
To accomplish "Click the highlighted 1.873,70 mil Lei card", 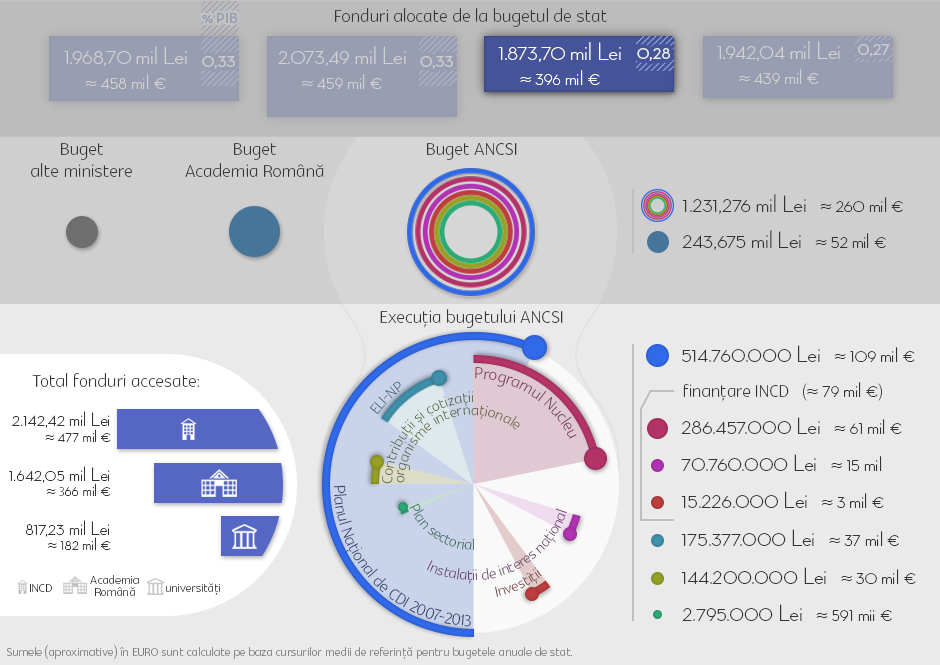I will click(579, 64).
